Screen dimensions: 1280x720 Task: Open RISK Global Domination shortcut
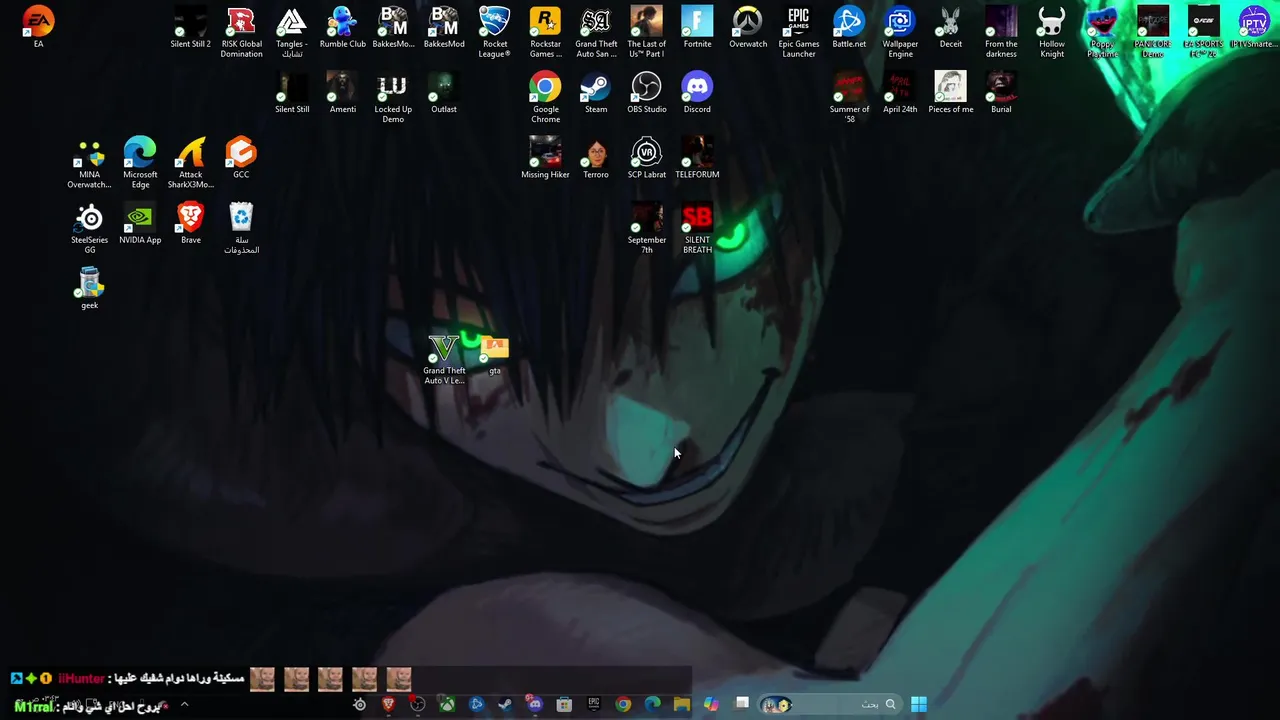point(241,32)
